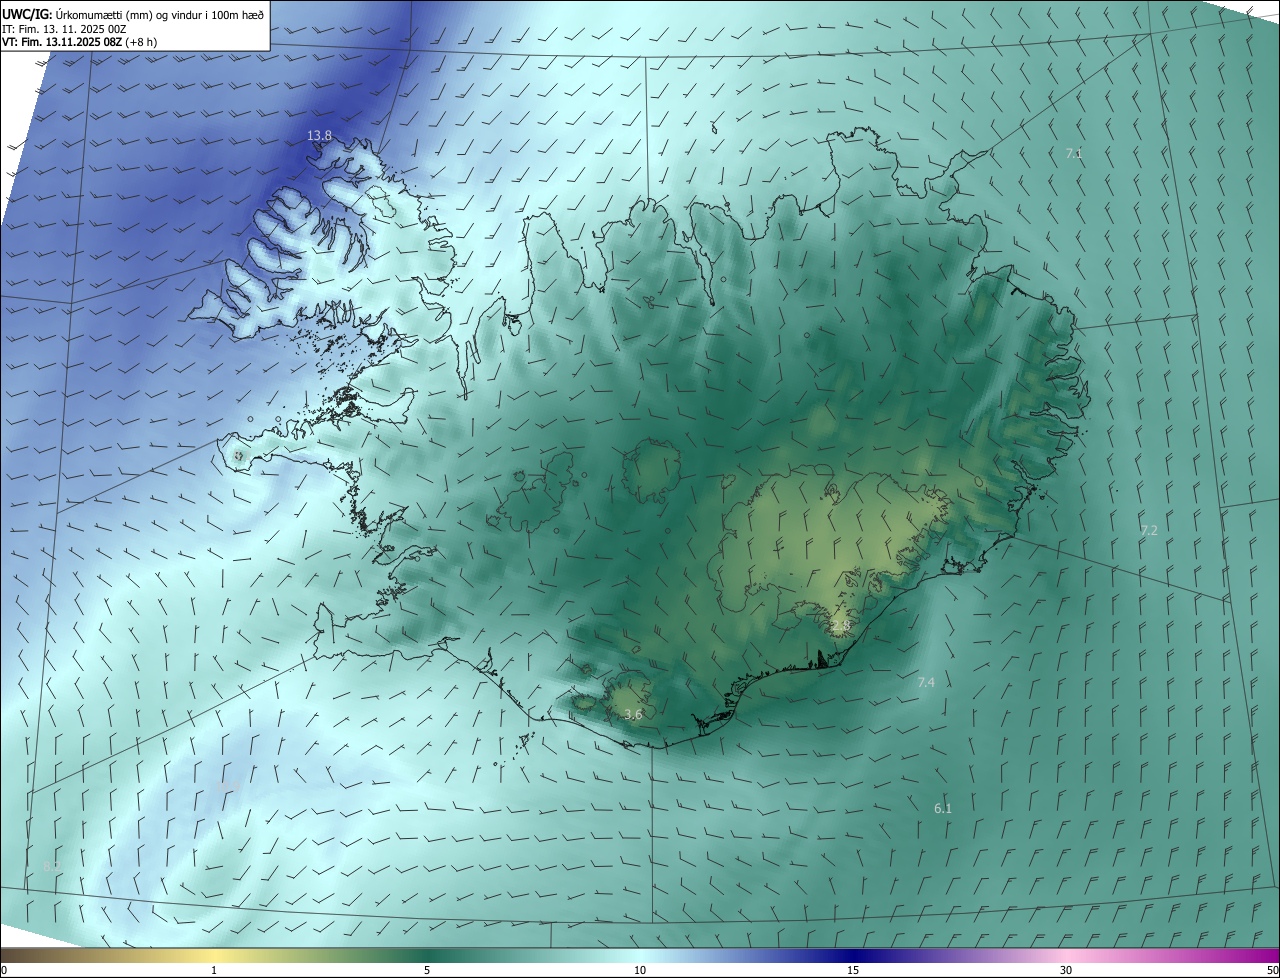Click the 3.6 value label

point(633,714)
